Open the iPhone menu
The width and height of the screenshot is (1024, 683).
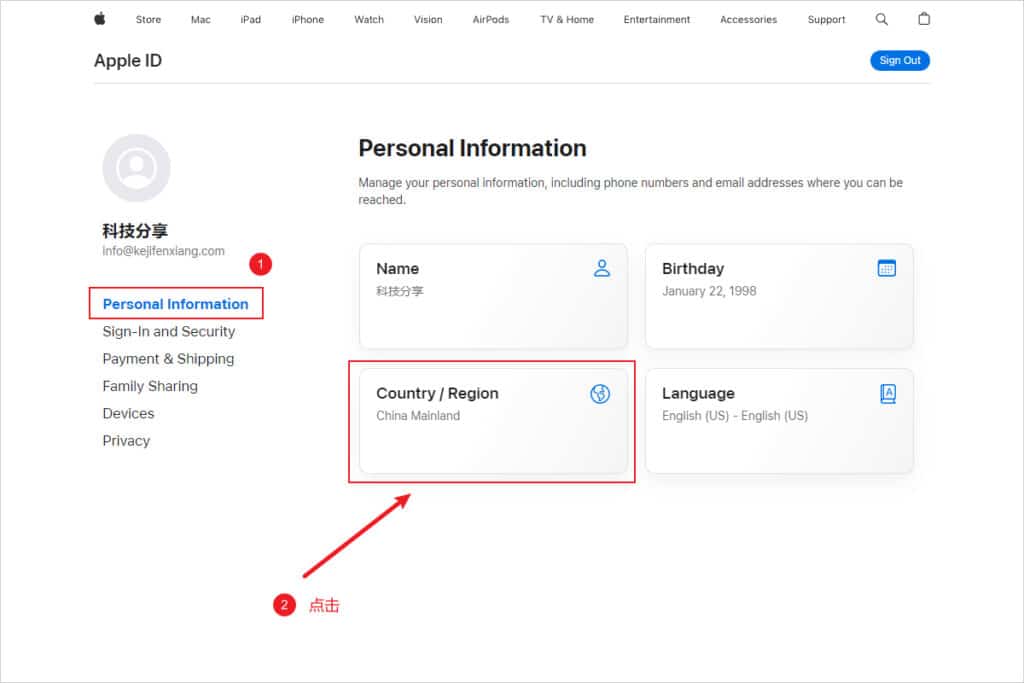308,20
